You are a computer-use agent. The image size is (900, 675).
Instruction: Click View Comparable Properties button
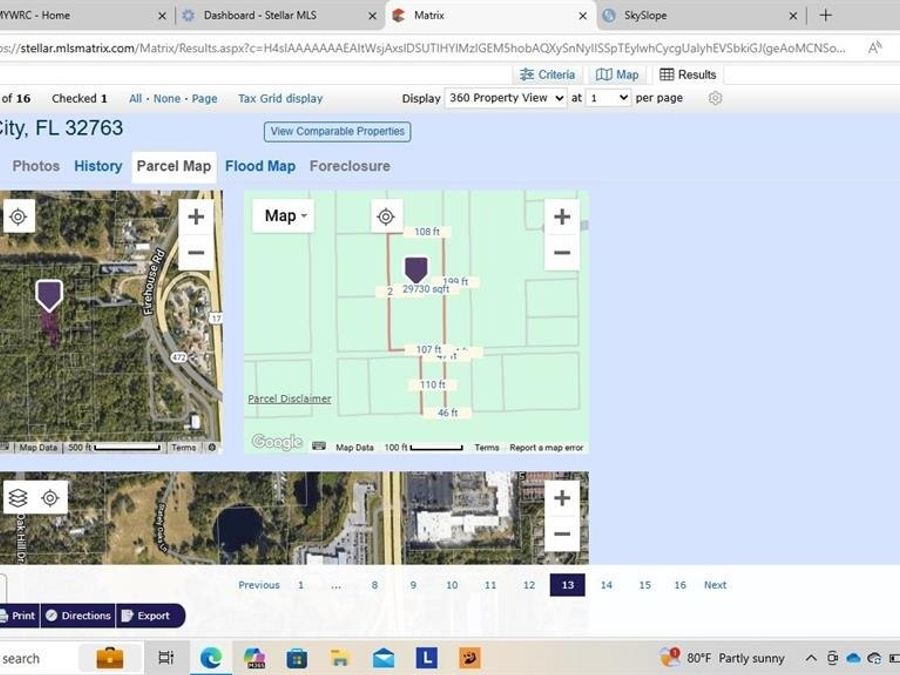tap(337, 131)
